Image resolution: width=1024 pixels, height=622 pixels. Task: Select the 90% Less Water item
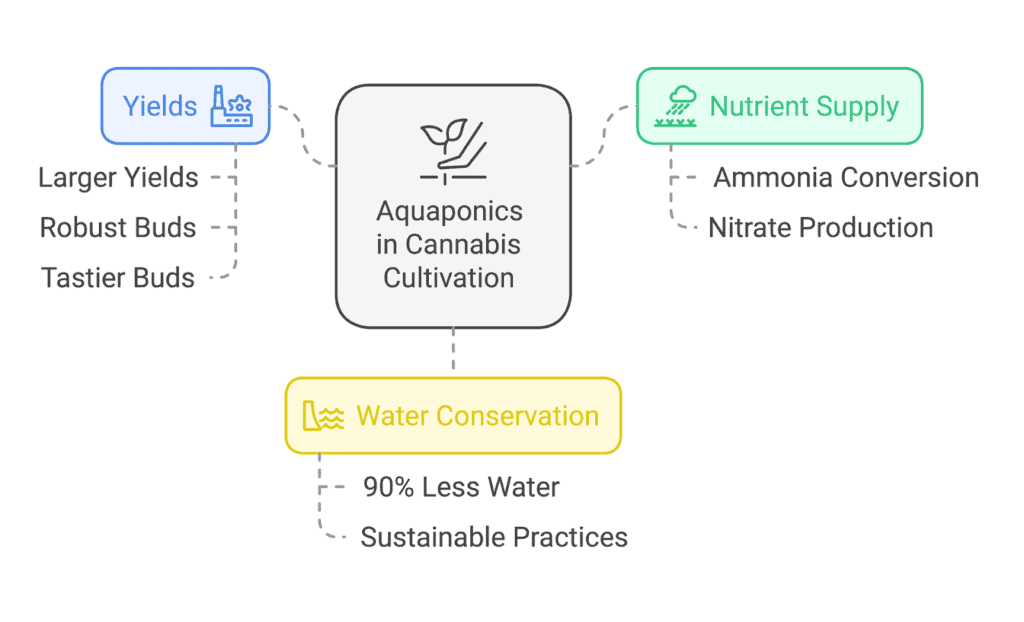pyautogui.click(x=462, y=487)
